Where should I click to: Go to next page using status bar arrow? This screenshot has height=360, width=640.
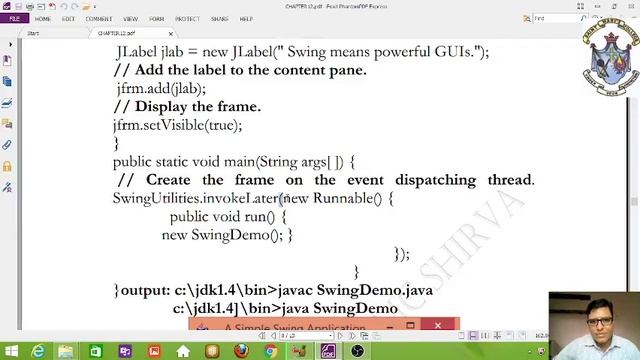(x=340, y=336)
